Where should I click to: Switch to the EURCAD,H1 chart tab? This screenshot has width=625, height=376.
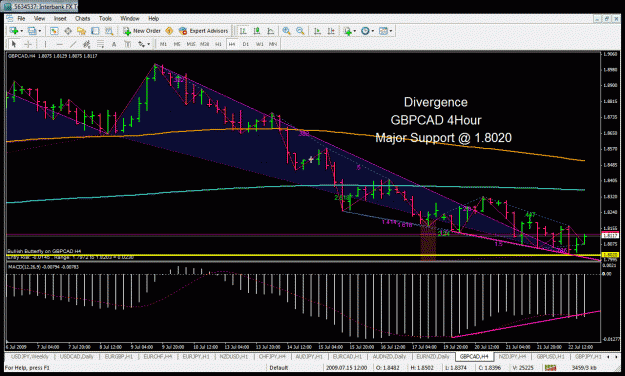click(x=347, y=356)
